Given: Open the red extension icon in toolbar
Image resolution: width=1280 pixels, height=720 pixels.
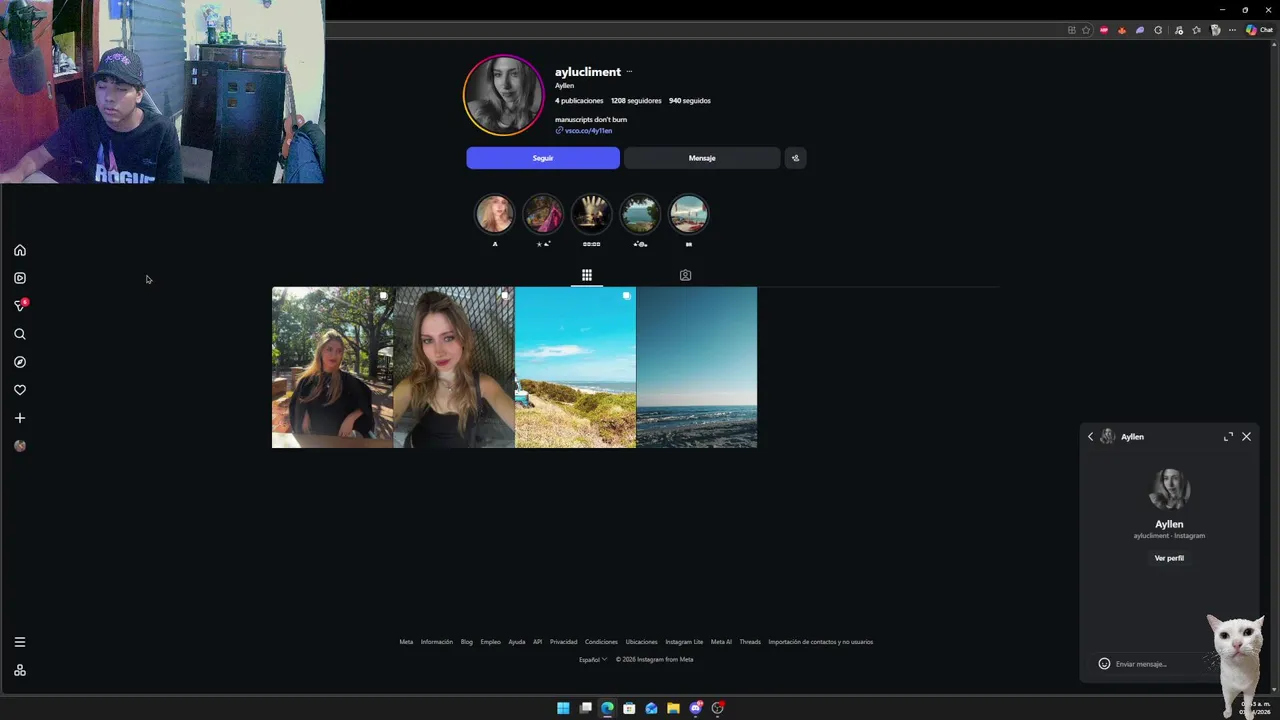Looking at the screenshot, I should tap(1104, 30).
